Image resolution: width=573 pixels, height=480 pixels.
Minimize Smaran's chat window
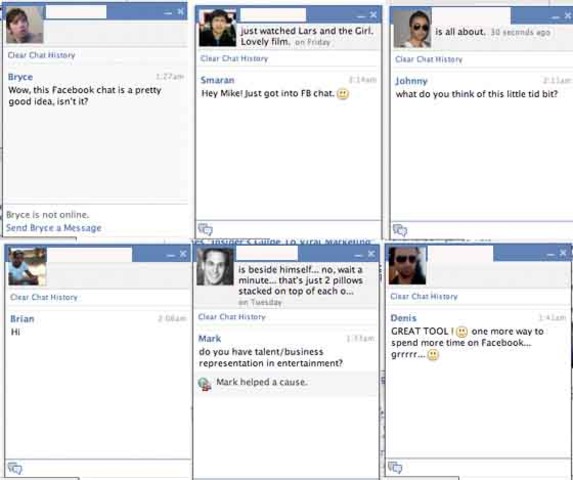[x=361, y=16]
